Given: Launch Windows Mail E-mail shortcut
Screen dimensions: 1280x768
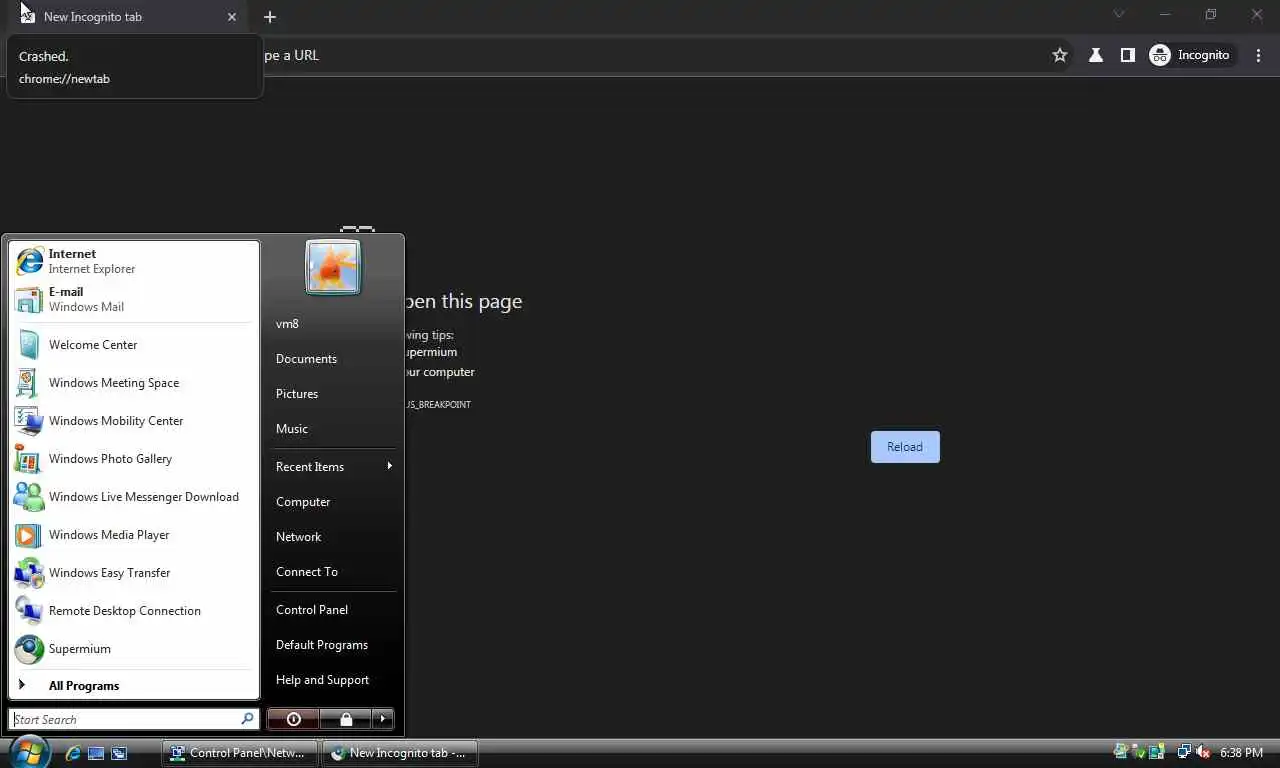Looking at the screenshot, I should 134,299.
